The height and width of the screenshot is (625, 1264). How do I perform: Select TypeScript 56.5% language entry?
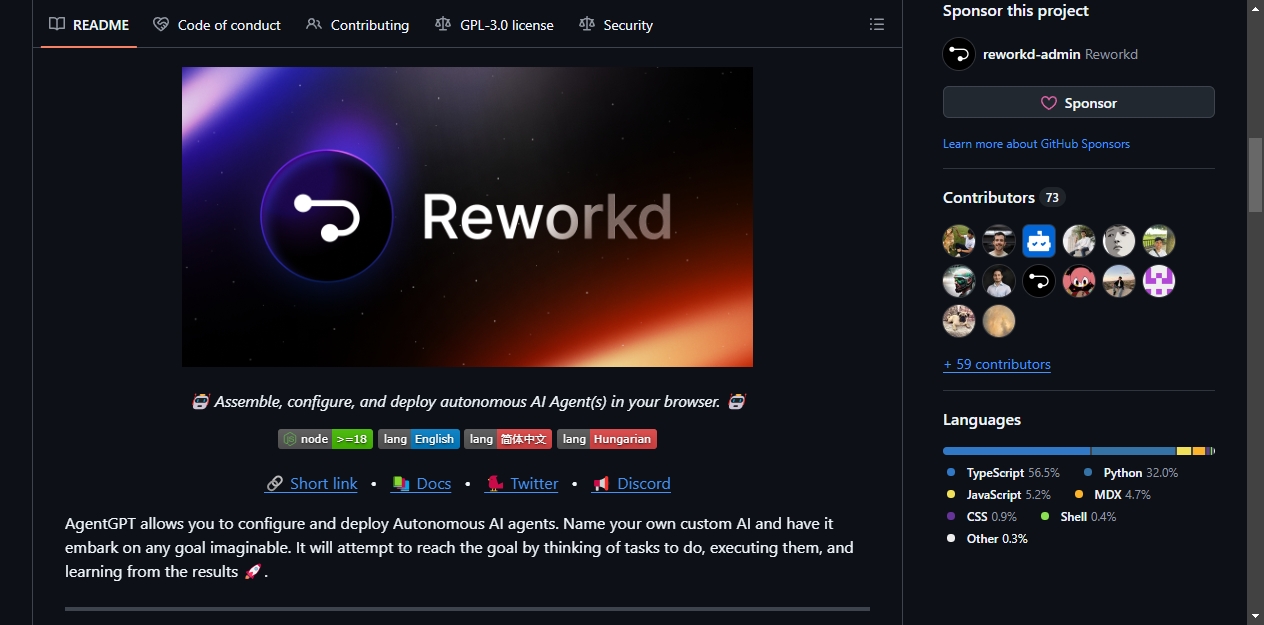coord(1003,472)
